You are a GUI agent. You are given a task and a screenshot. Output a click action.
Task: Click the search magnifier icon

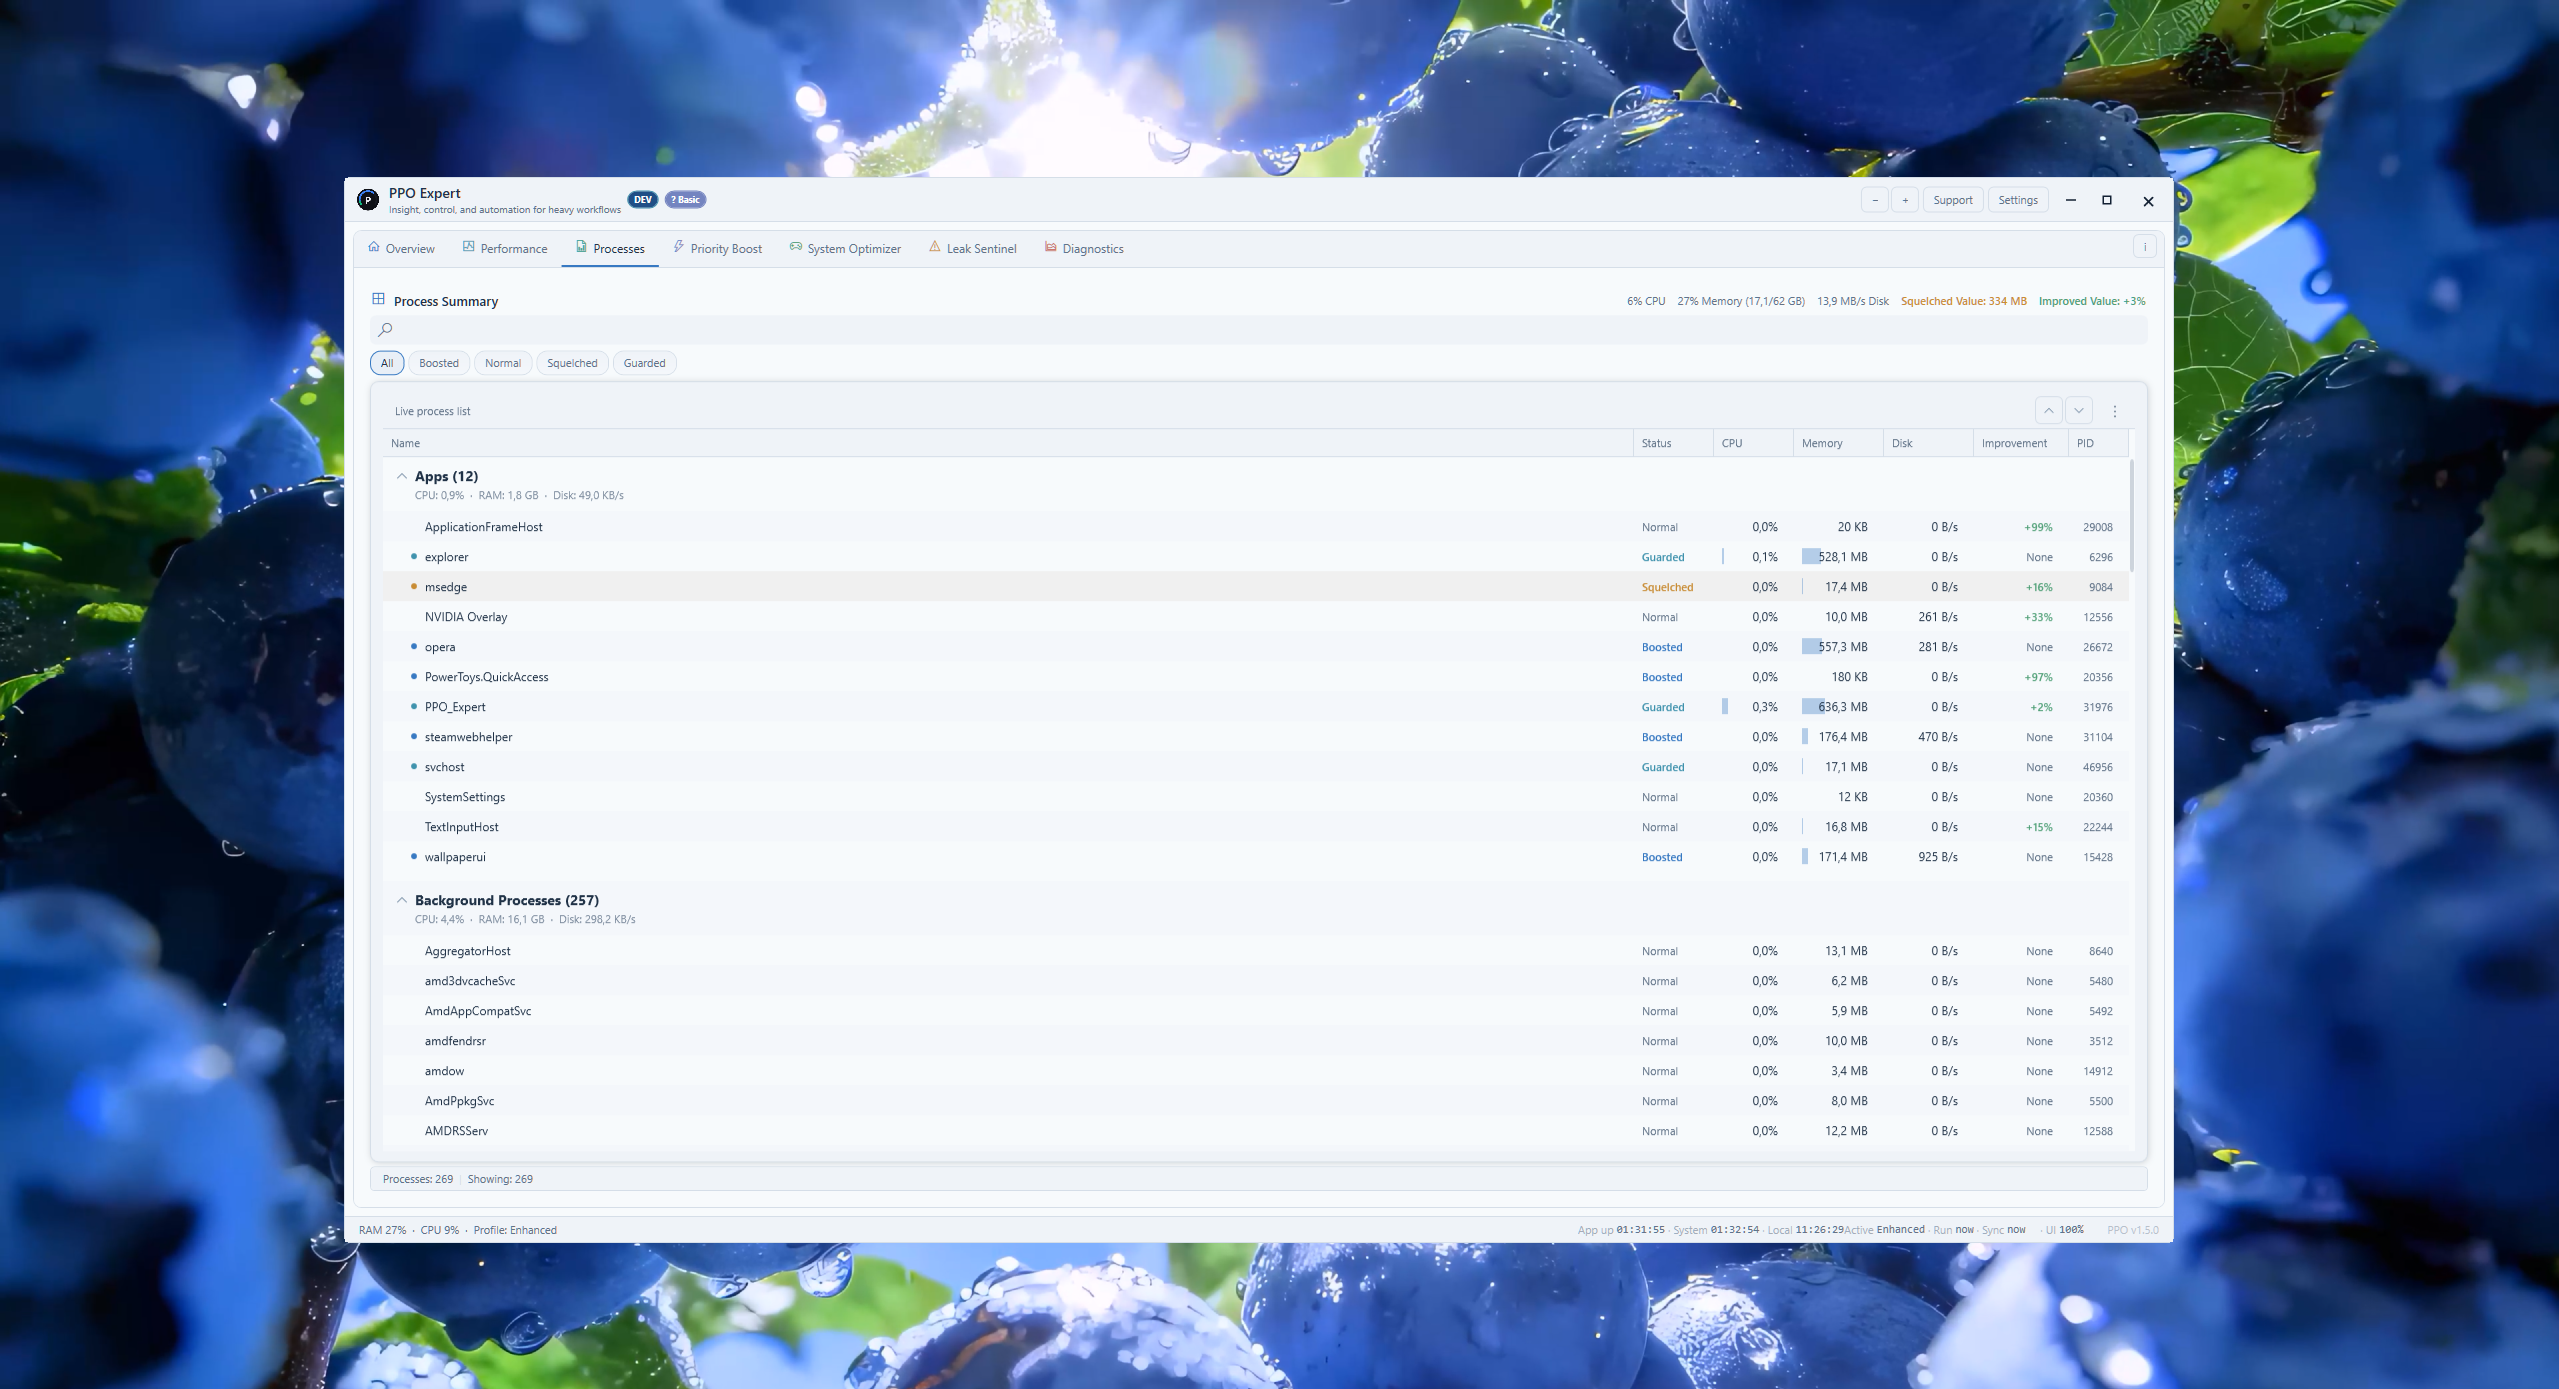coord(385,329)
